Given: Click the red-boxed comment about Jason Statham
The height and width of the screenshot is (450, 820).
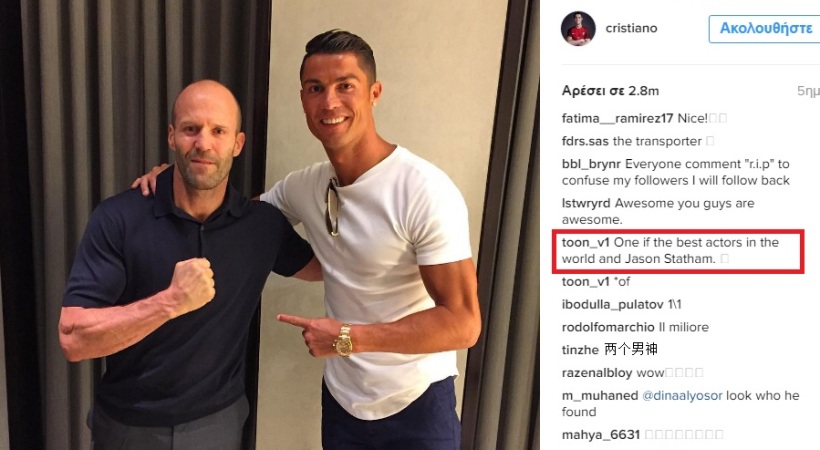Looking at the screenshot, I should [678, 251].
